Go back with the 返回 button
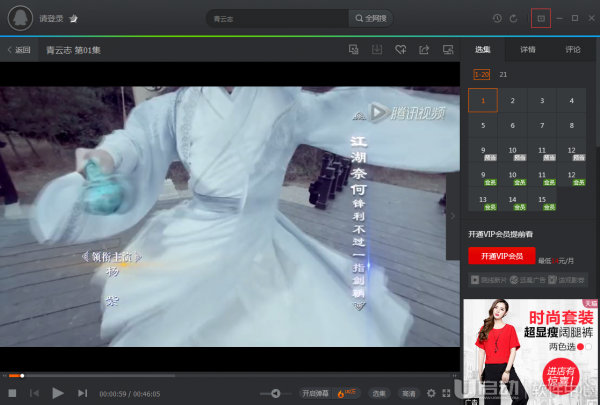Viewport: 600px width, 405px height. (x=19, y=50)
